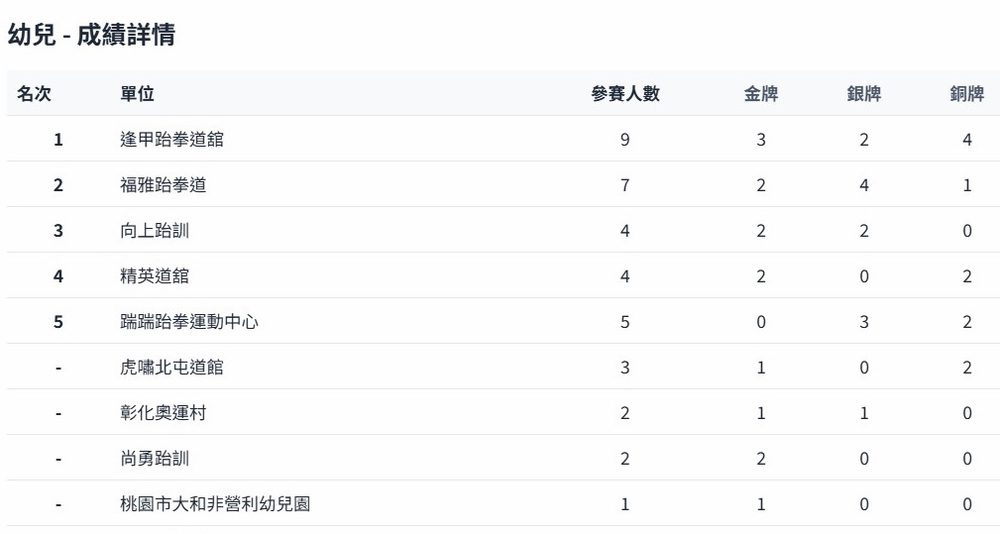Click the 名次 column header

pyautogui.click(x=34, y=94)
